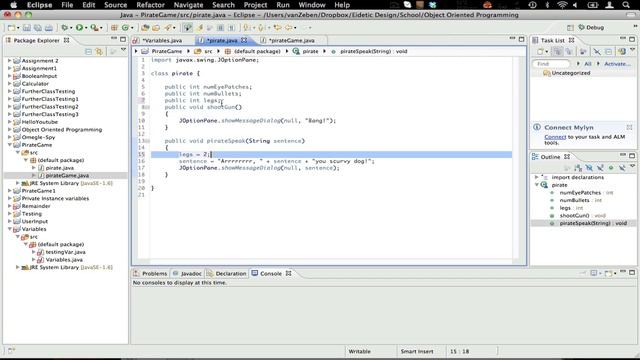Image resolution: width=640 pixels, height=360 pixels.
Task: Expand the Calculator project
Action: [x=10, y=84]
